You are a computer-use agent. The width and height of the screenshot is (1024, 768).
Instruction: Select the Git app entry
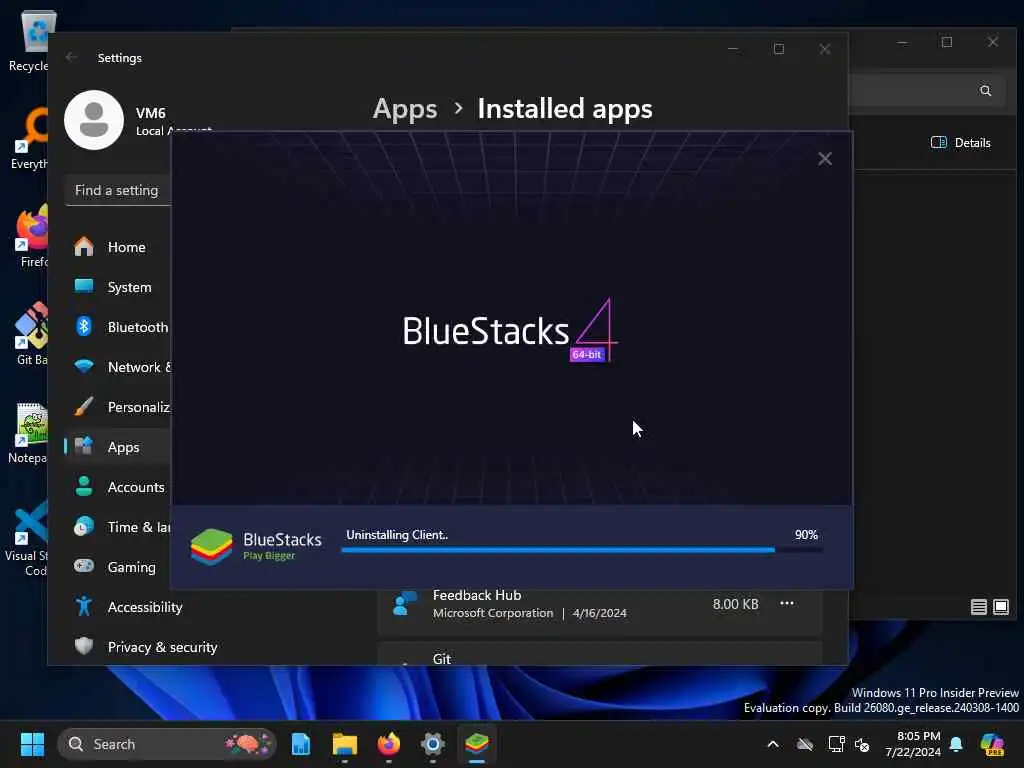point(600,654)
